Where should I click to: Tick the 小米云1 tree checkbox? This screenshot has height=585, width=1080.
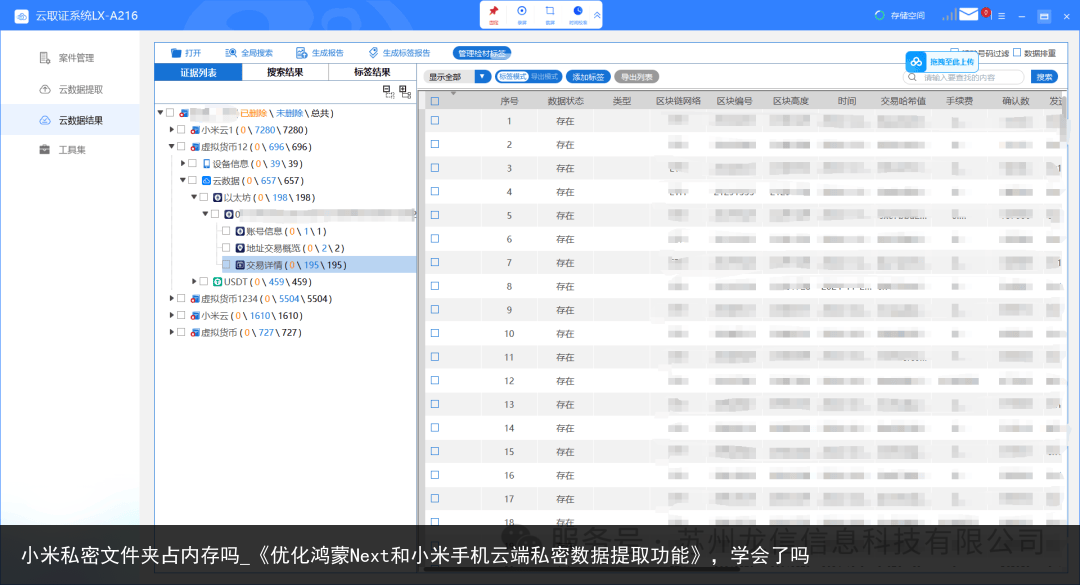(x=181, y=130)
